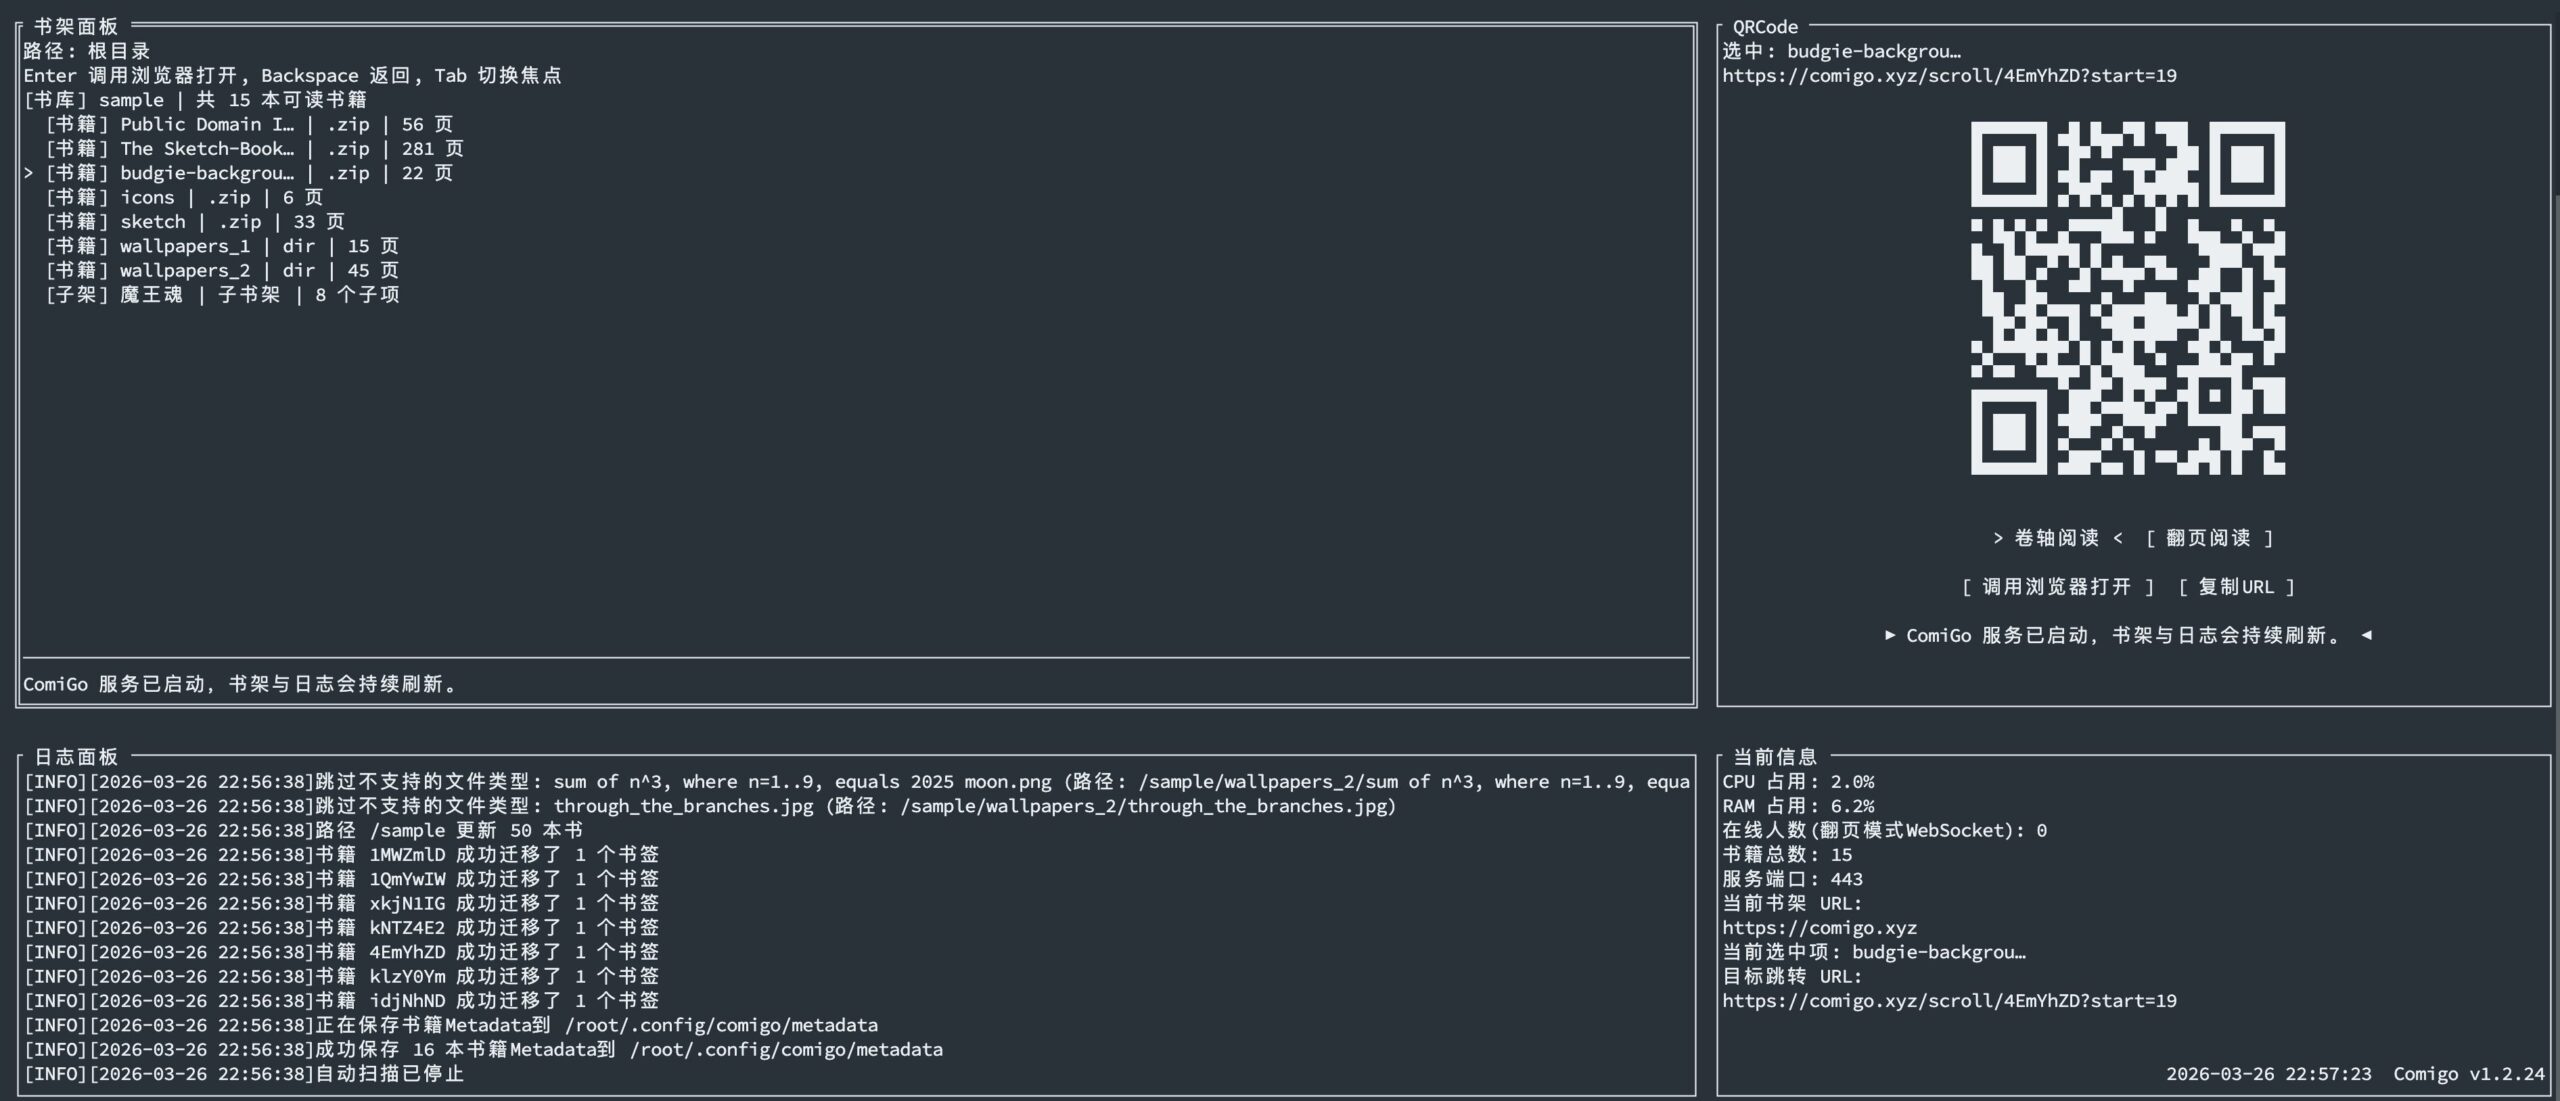Click the target jump URL in 当前信息
Screen dimensions: 2560x1101
point(1948,1001)
